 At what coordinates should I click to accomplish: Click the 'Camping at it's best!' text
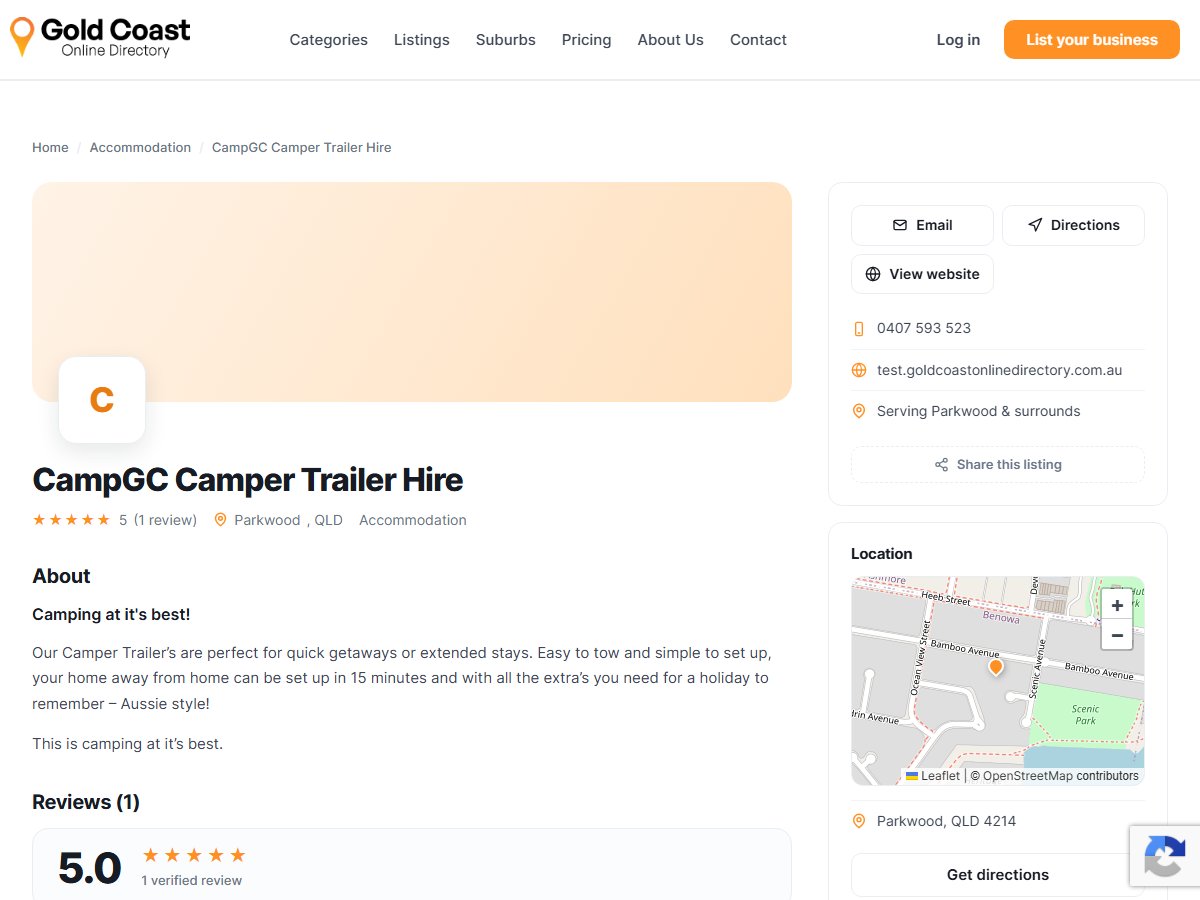[111, 614]
